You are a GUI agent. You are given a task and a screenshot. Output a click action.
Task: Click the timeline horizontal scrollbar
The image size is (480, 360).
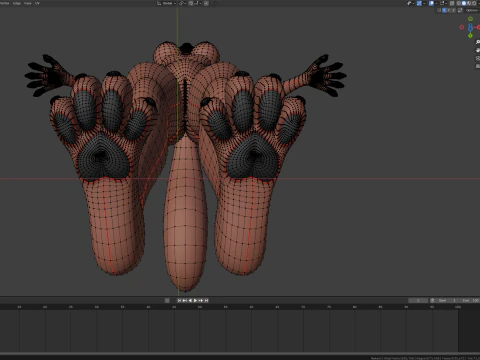tap(240, 353)
